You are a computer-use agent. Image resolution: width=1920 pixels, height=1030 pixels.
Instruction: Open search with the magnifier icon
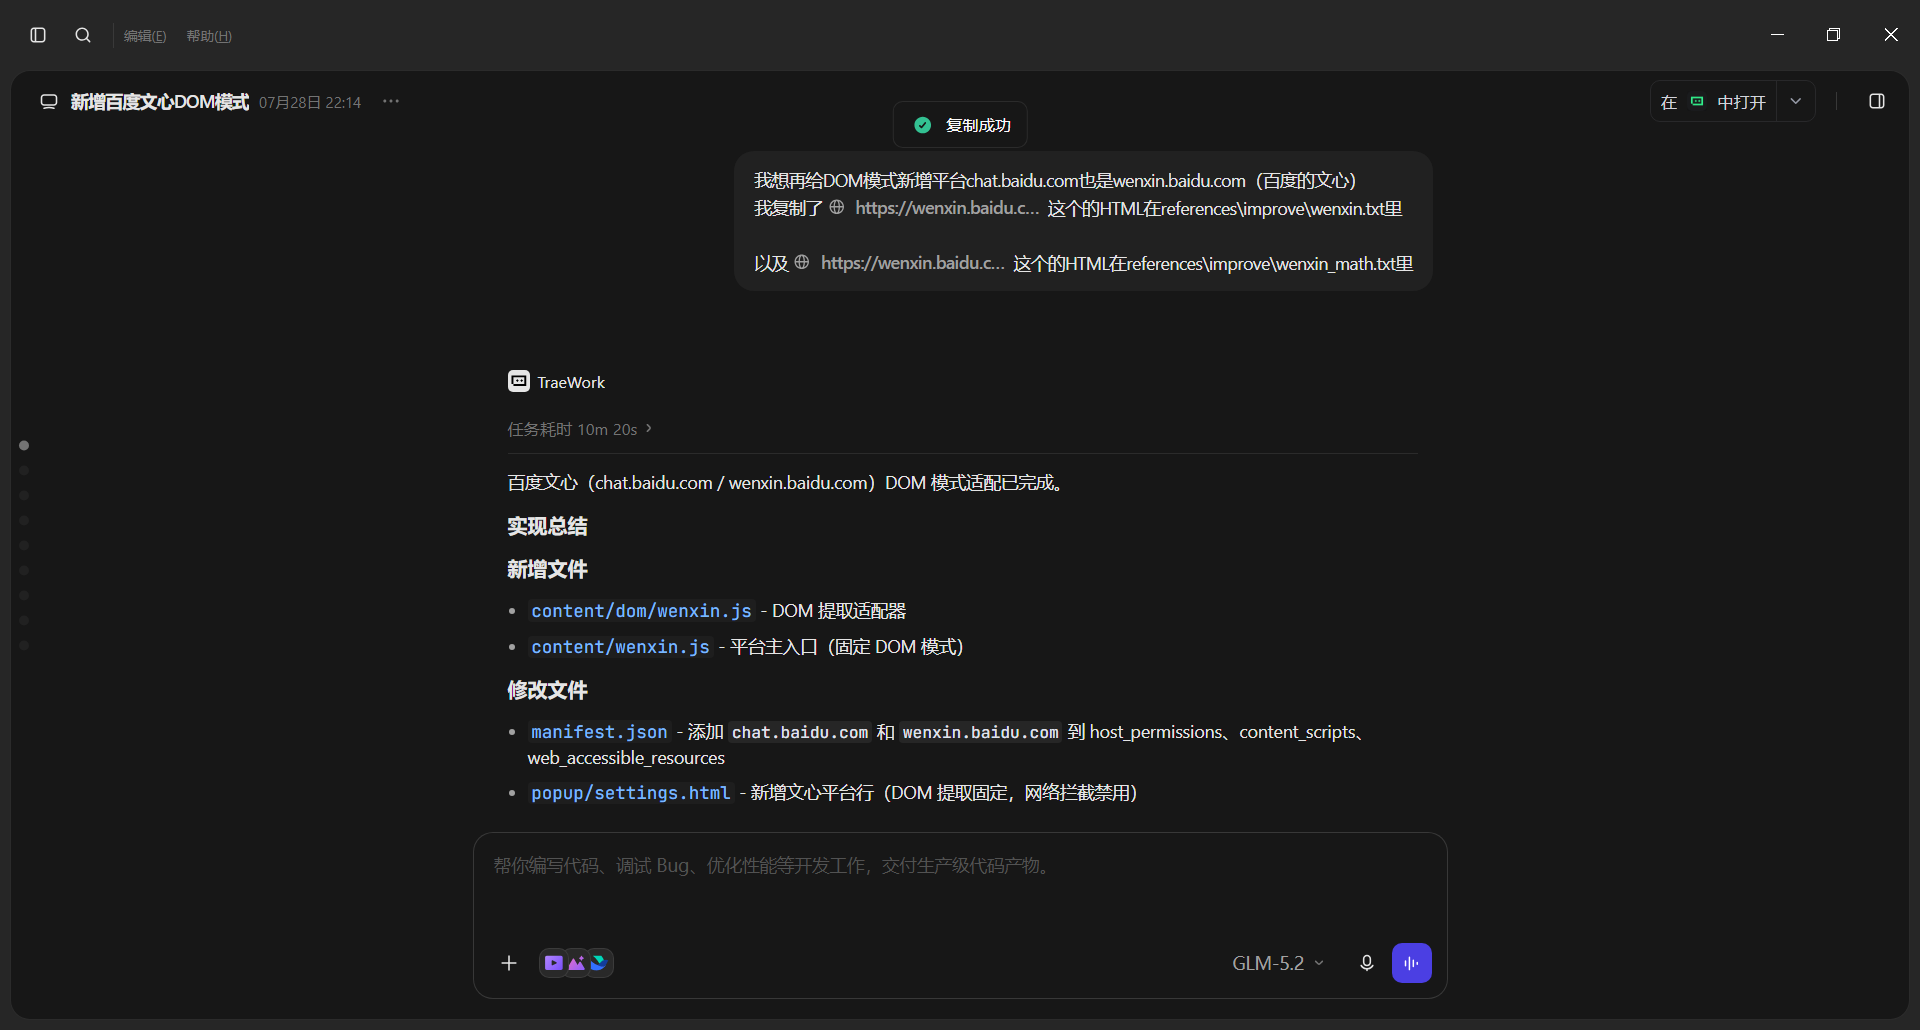pyautogui.click(x=83, y=35)
